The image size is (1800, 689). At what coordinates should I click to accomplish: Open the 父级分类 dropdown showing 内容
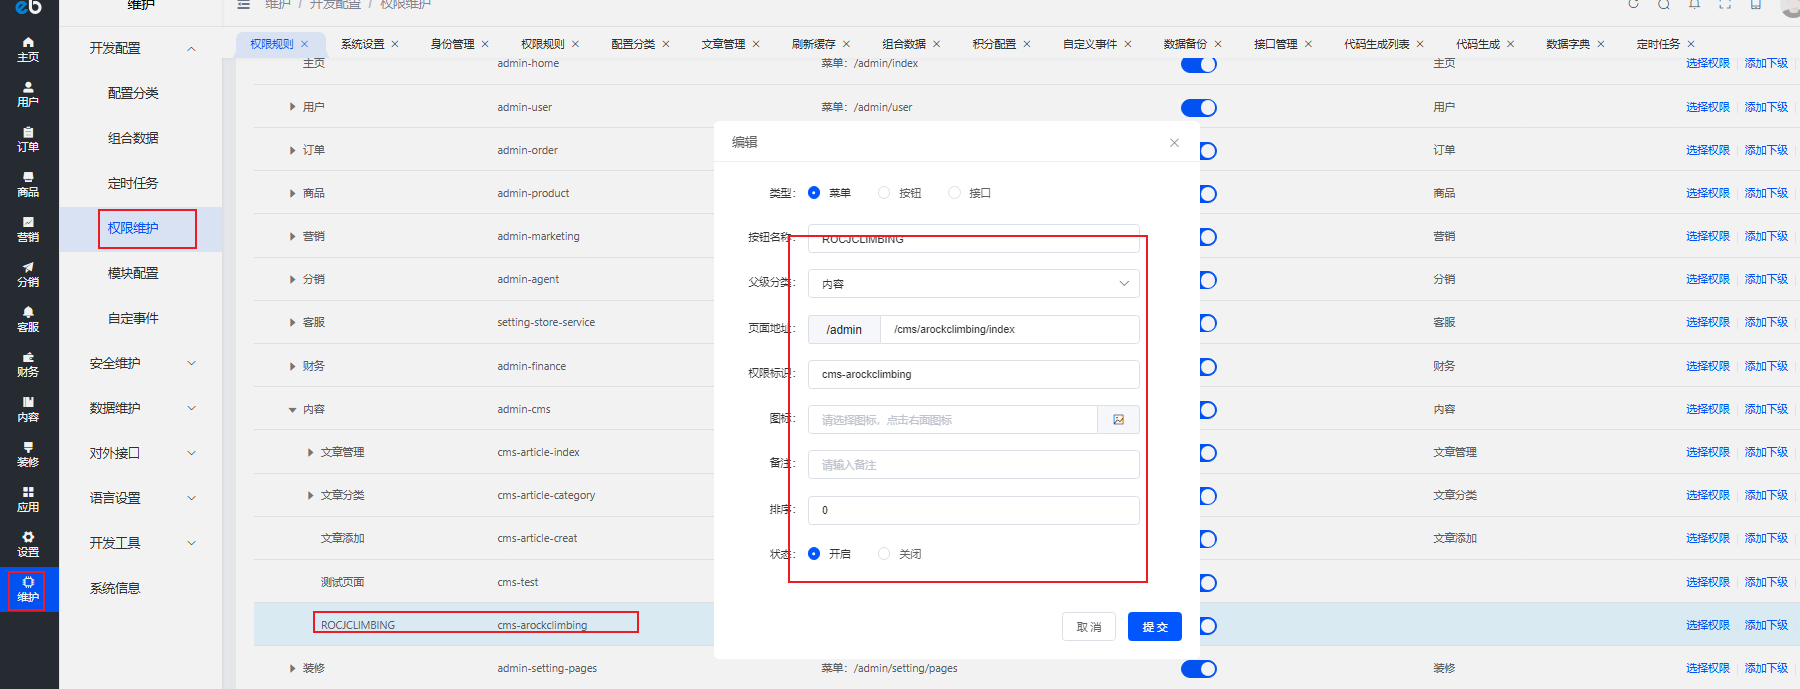point(973,284)
